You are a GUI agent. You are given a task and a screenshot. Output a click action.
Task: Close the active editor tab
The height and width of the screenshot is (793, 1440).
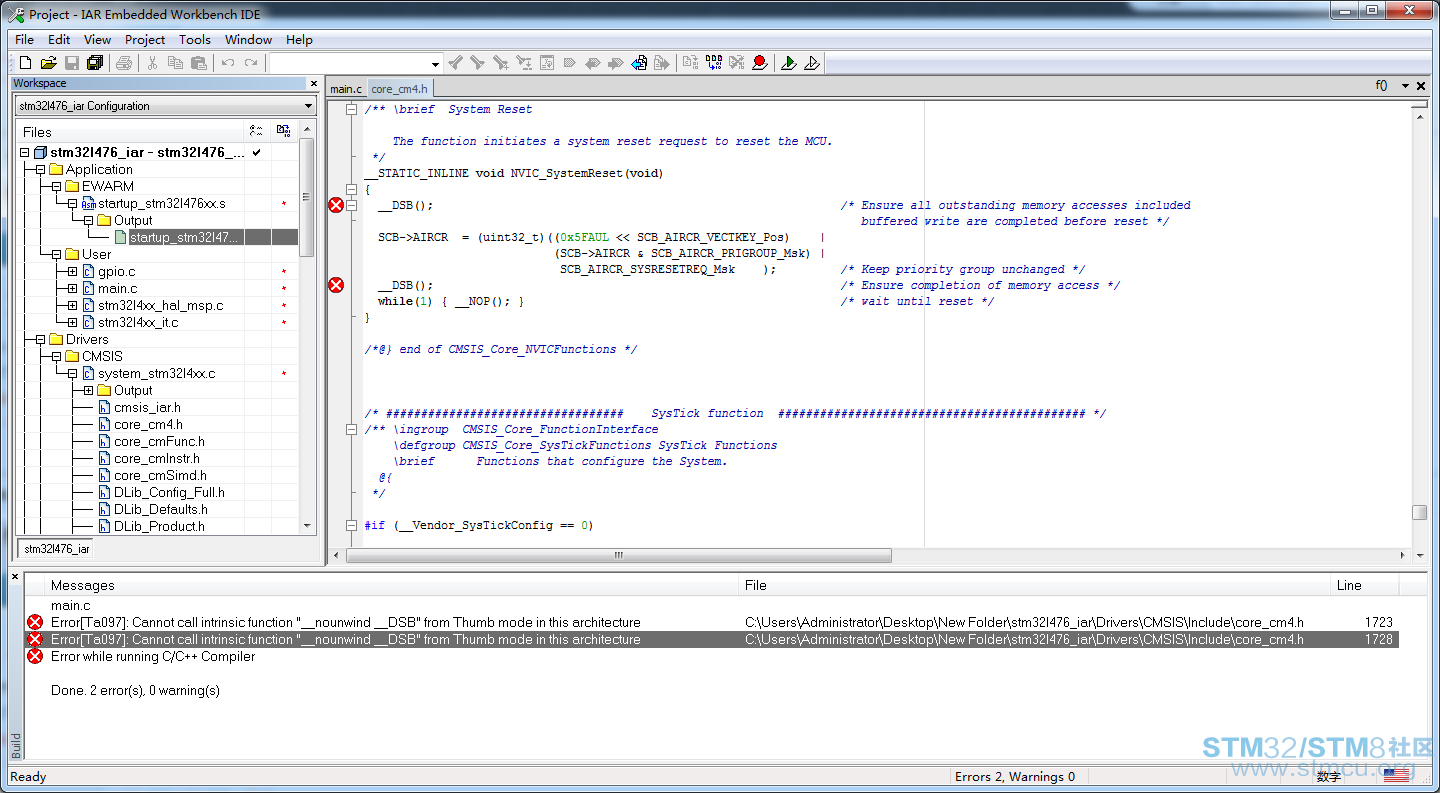point(1420,86)
